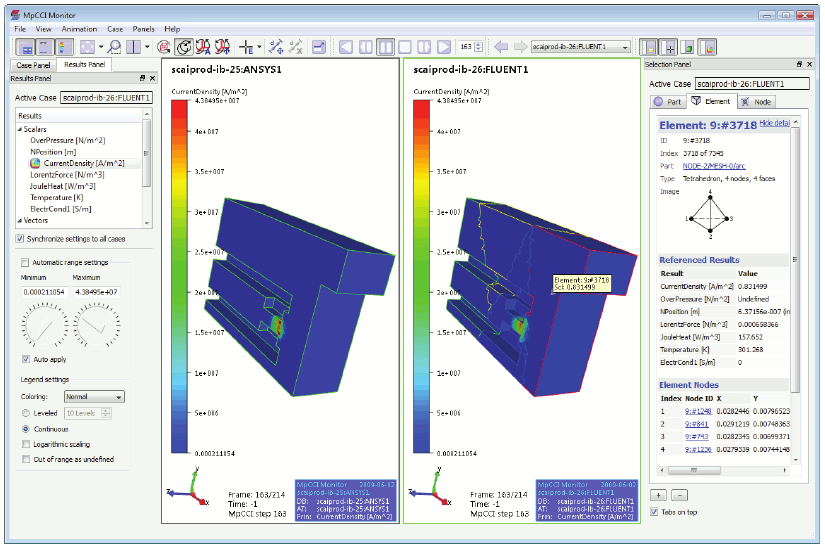The image size is (825, 548).
Task: Click the 10 Levels stepper arrows
Action: (x=106, y=413)
